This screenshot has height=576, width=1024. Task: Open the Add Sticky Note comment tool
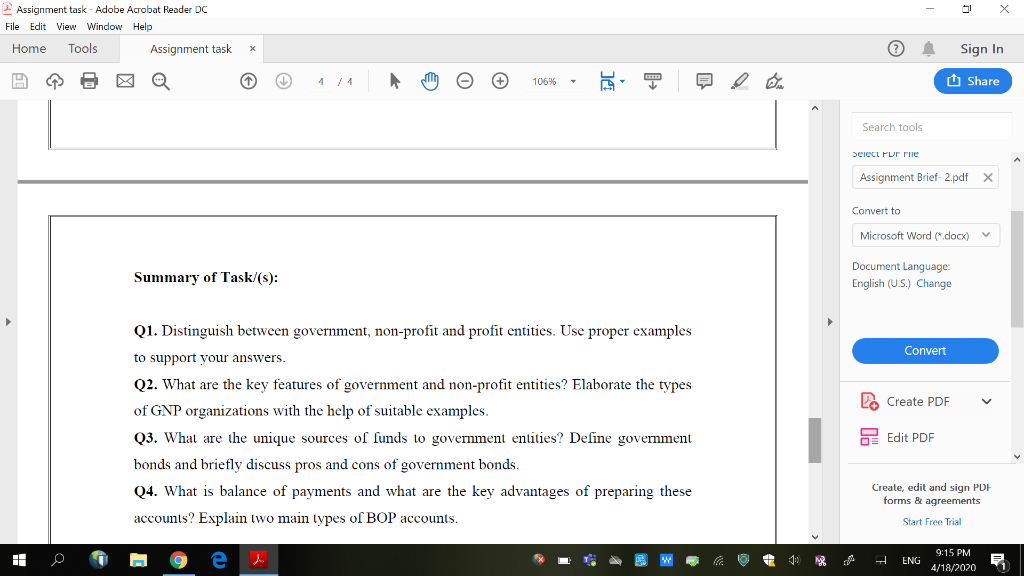click(704, 81)
